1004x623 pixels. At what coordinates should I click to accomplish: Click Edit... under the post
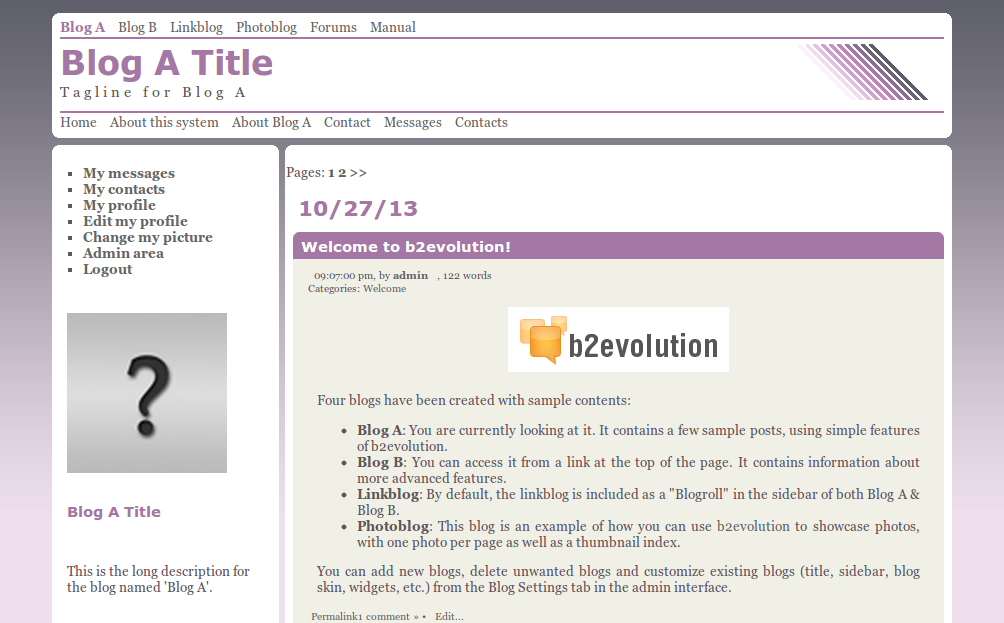449,617
